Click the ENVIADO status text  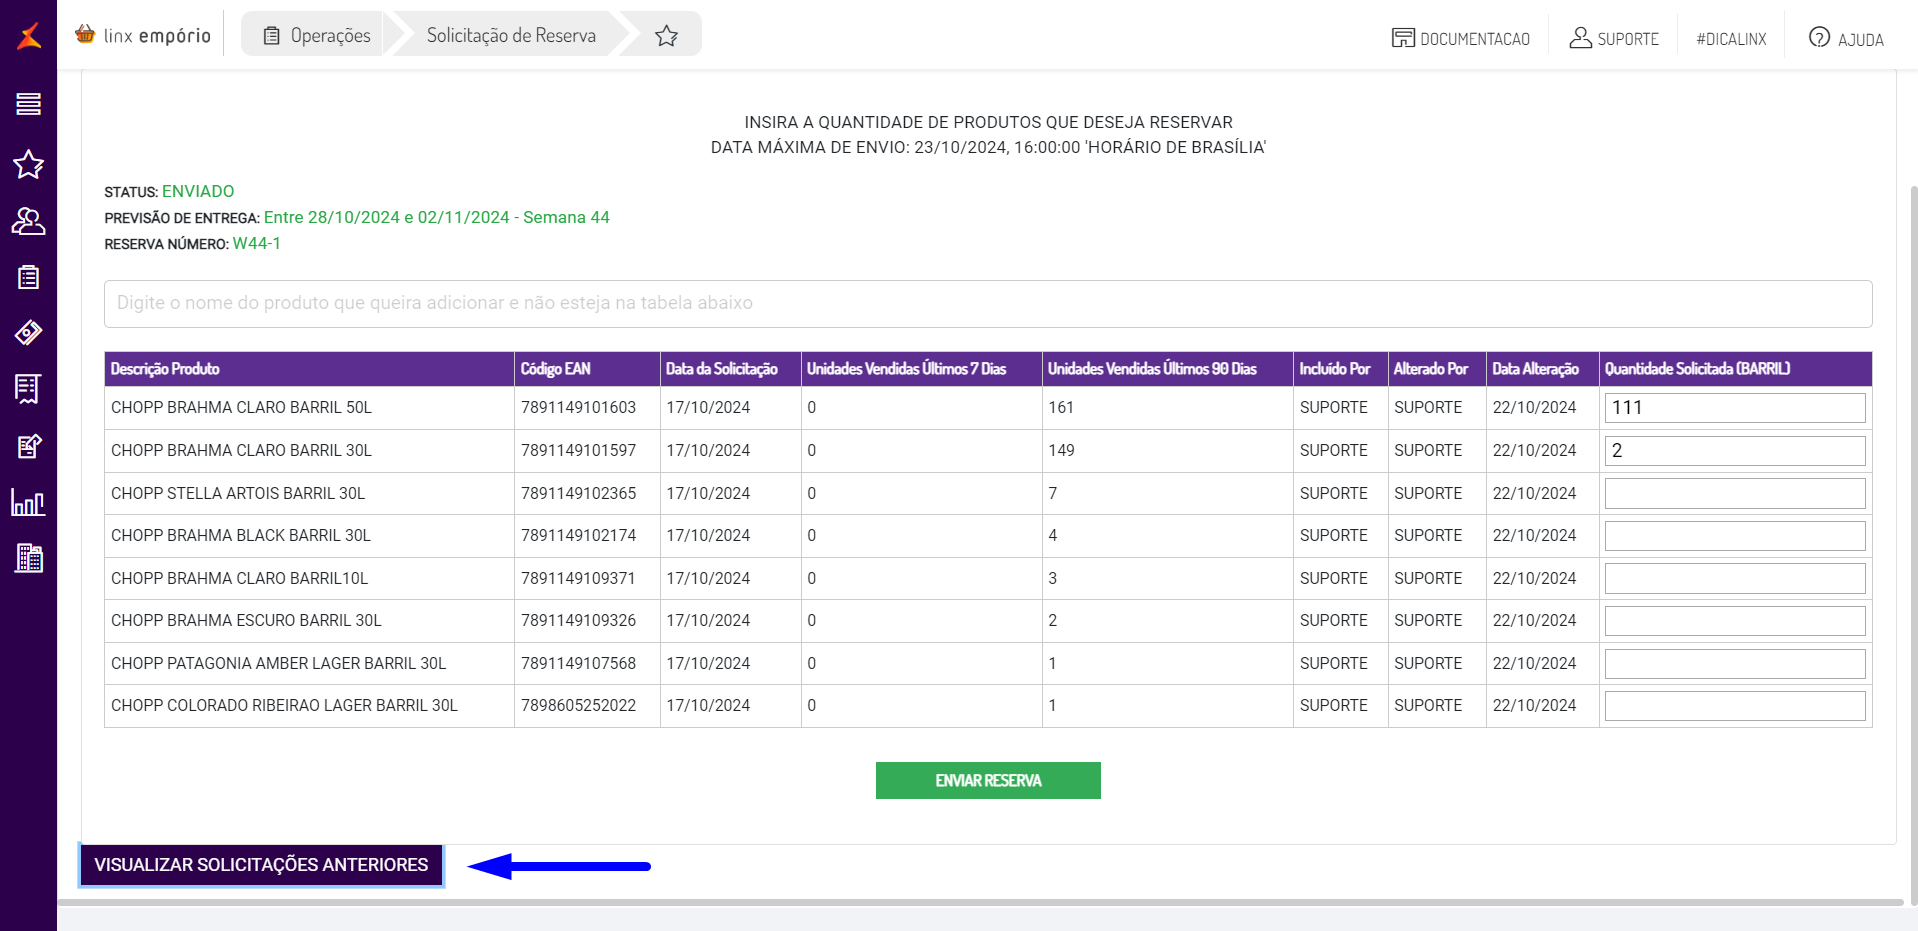click(198, 191)
